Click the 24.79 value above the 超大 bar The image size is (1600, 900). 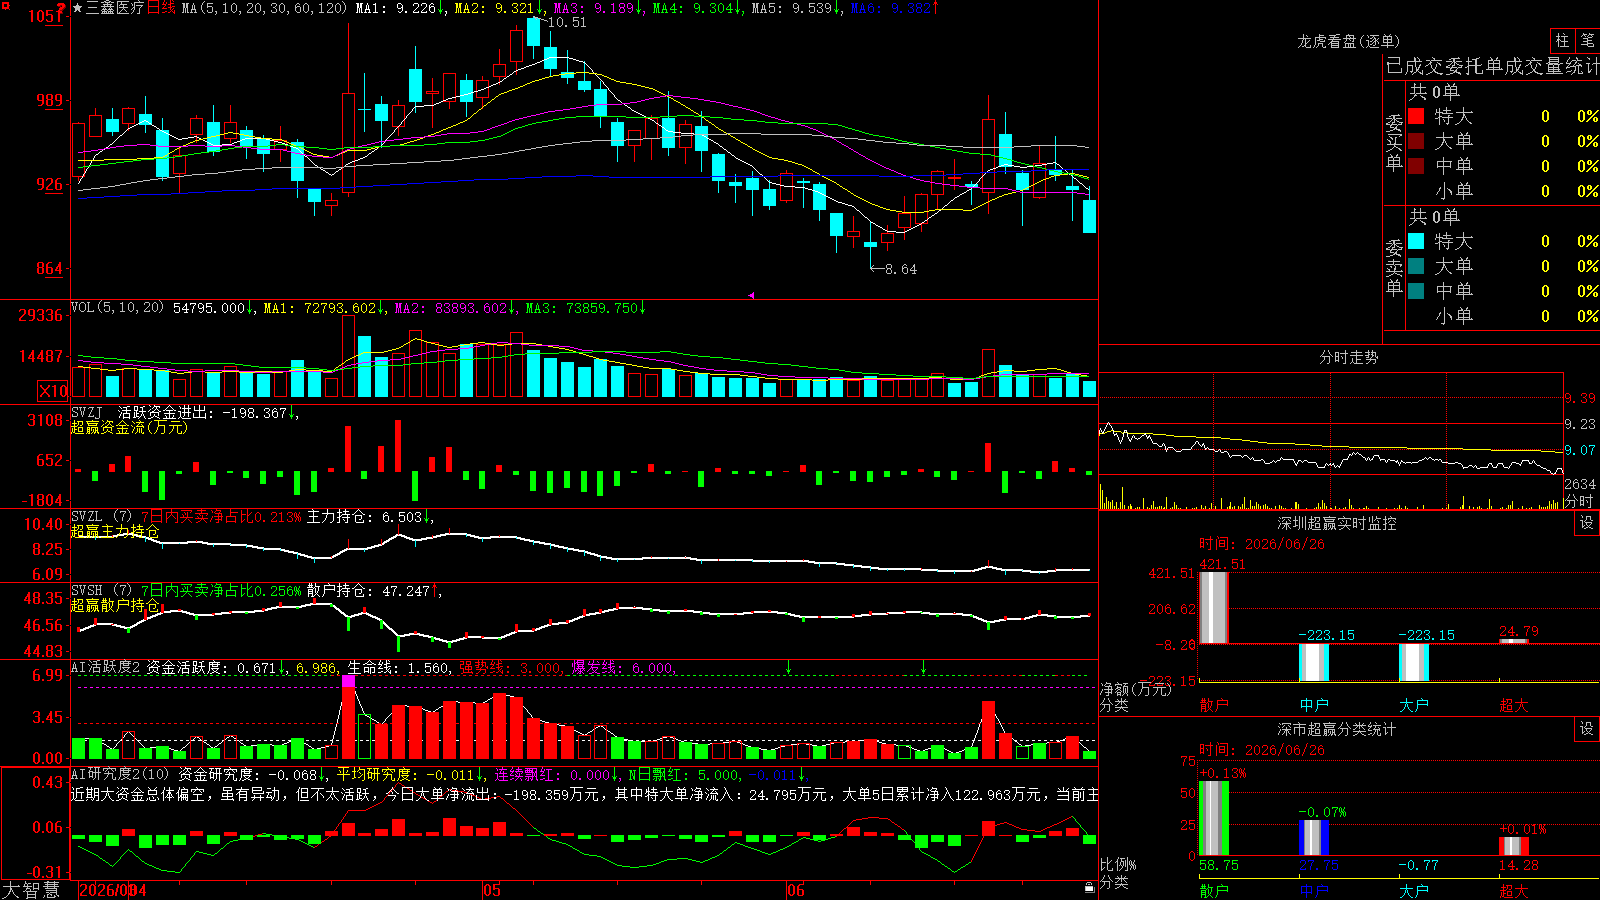click(x=1519, y=631)
